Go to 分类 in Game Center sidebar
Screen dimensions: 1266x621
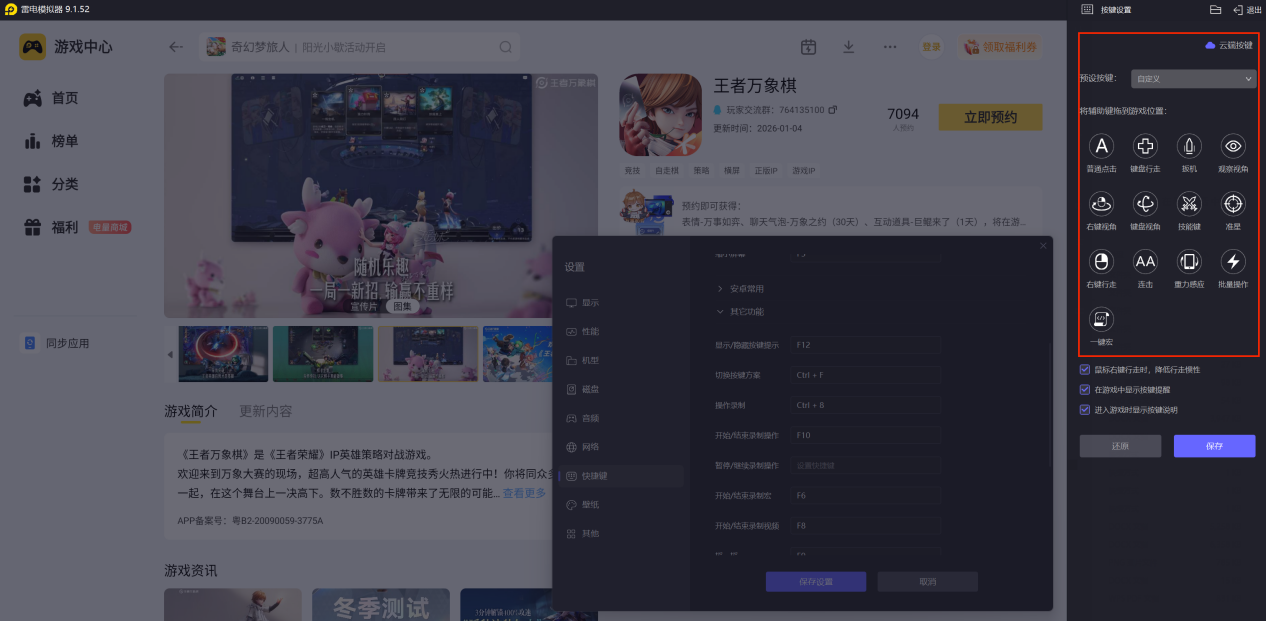tap(51, 184)
